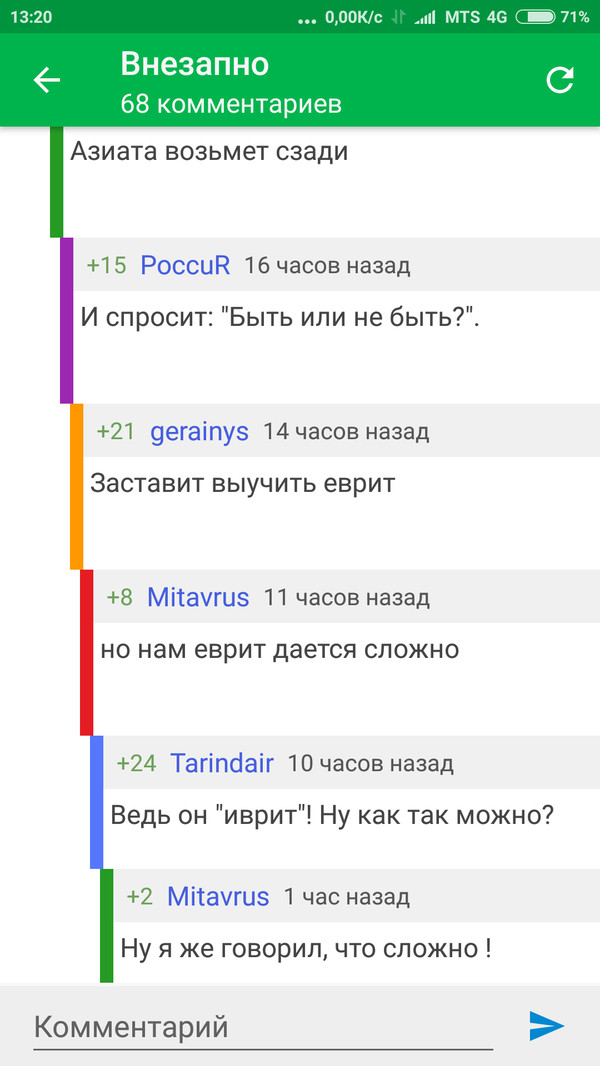The height and width of the screenshot is (1066, 600).
Task: Tap the +15 rating on РоссиR's comment
Action: [x=106, y=265]
